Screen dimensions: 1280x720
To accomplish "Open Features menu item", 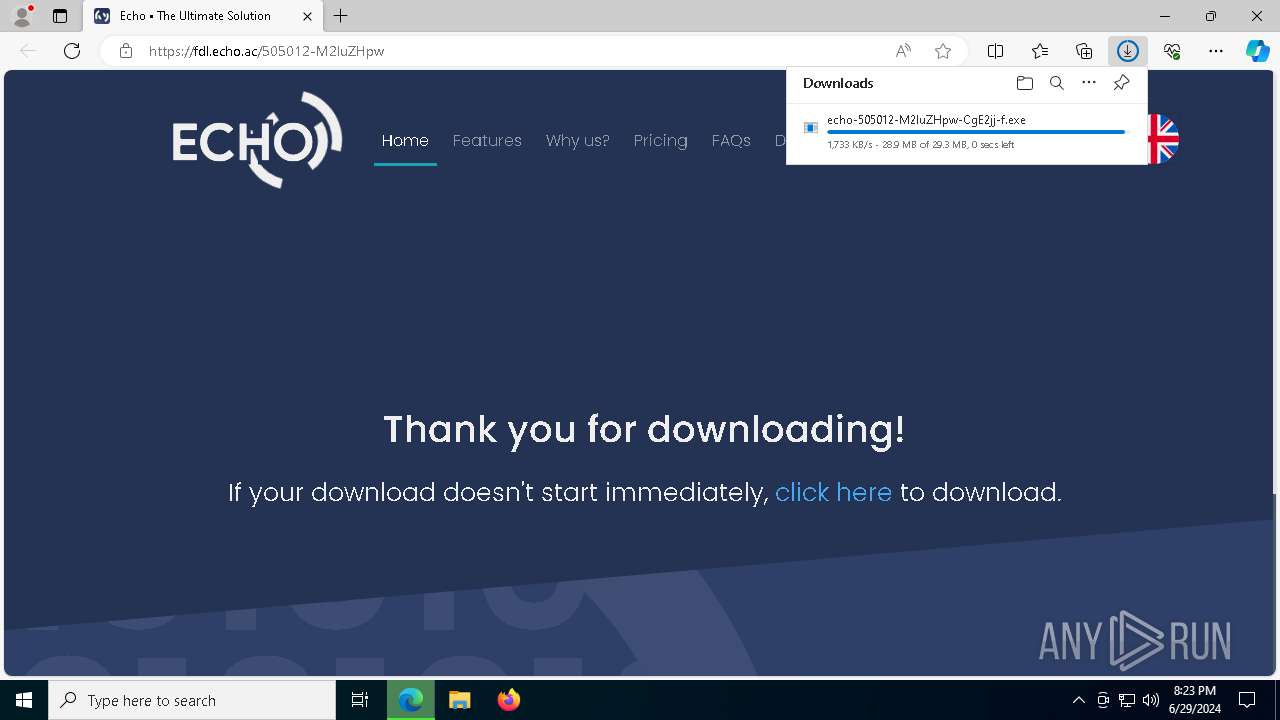I will click(487, 141).
